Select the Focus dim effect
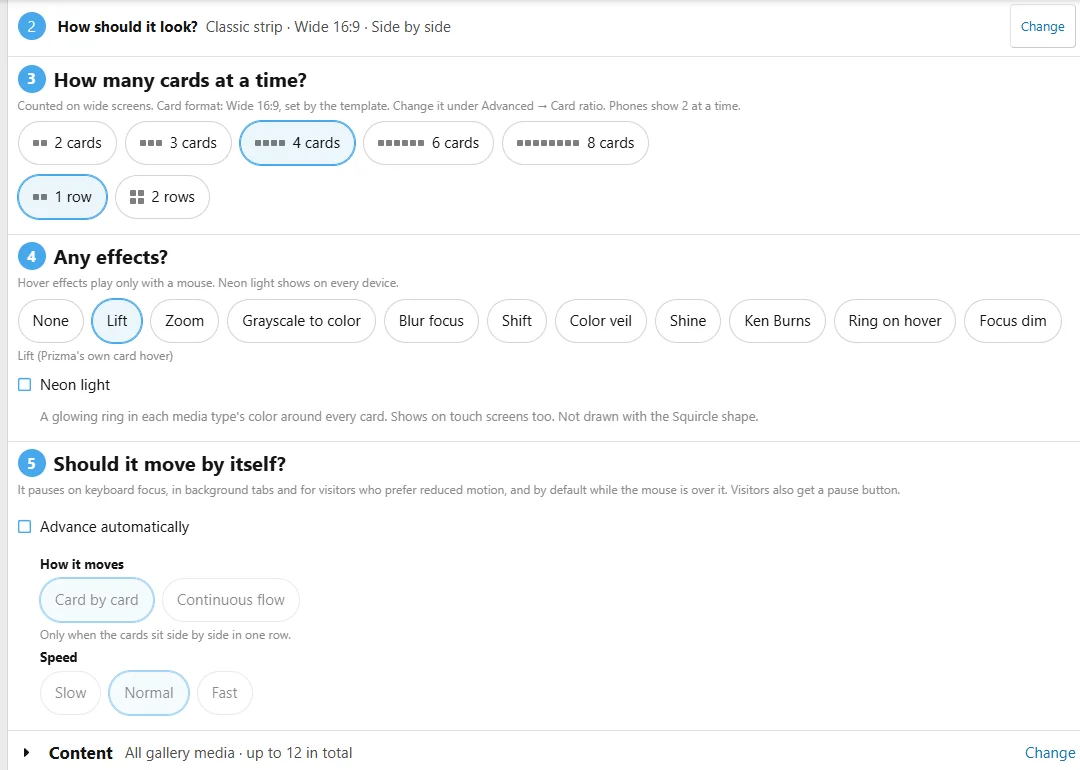Image resolution: width=1080 pixels, height=770 pixels. click(x=1012, y=321)
